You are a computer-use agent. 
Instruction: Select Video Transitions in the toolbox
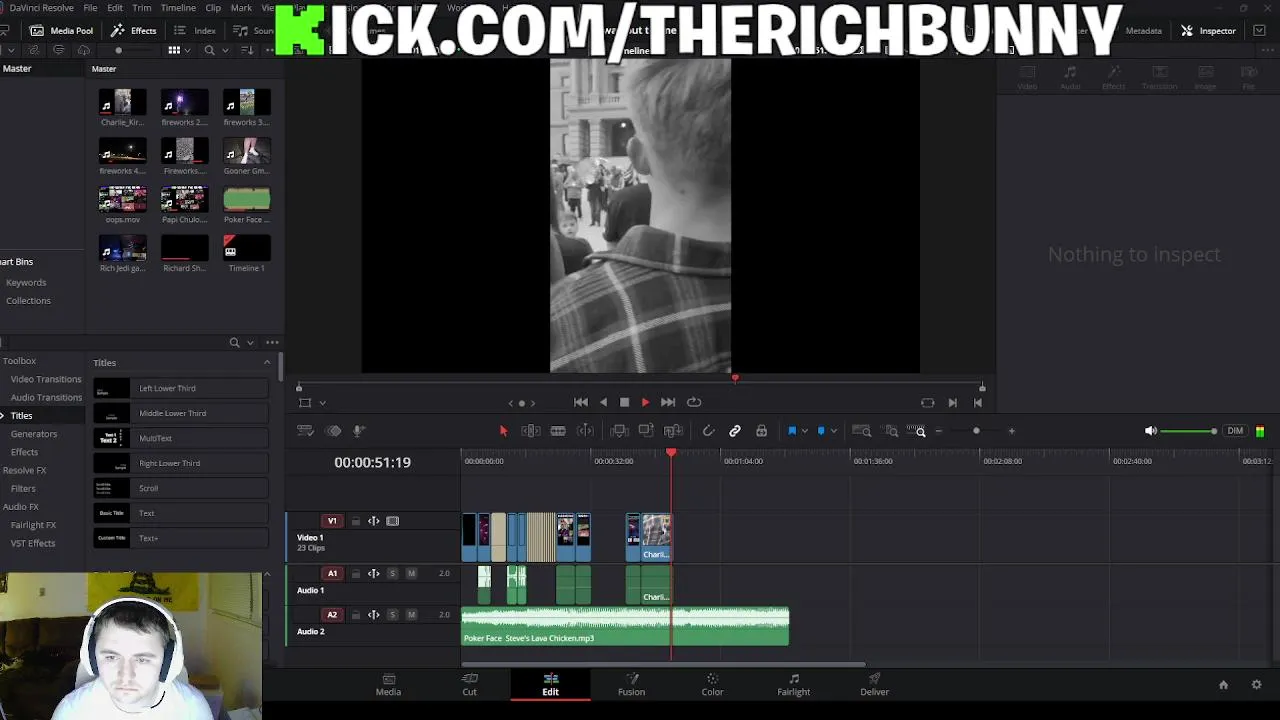pos(46,379)
